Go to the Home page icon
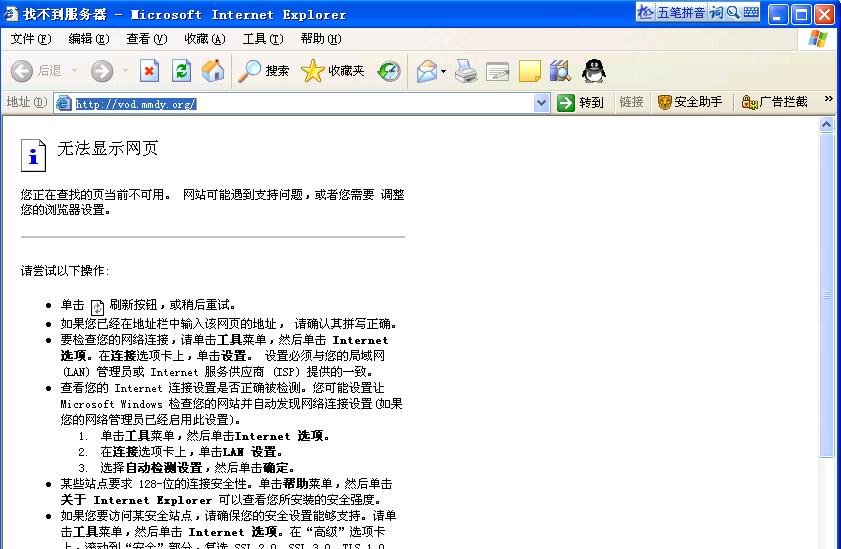The width and height of the screenshot is (841, 549). (x=213, y=71)
